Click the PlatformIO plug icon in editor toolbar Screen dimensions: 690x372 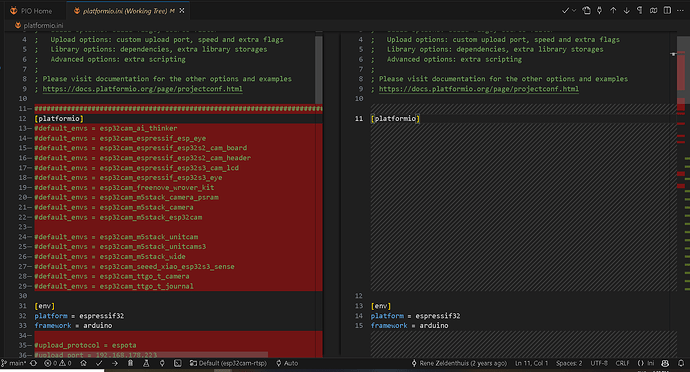coord(599,11)
